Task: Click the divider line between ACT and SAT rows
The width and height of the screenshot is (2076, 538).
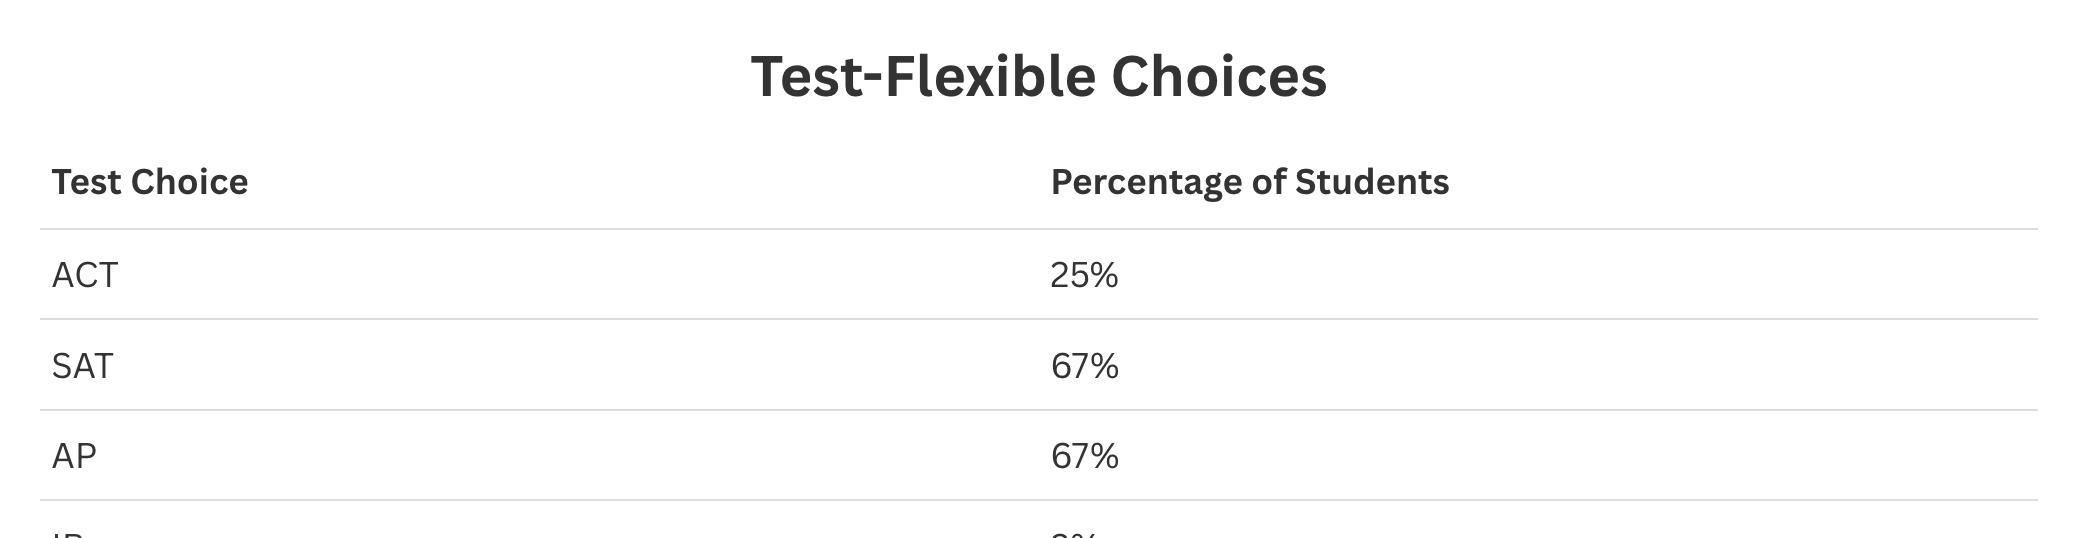Action: pos(1038,320)
